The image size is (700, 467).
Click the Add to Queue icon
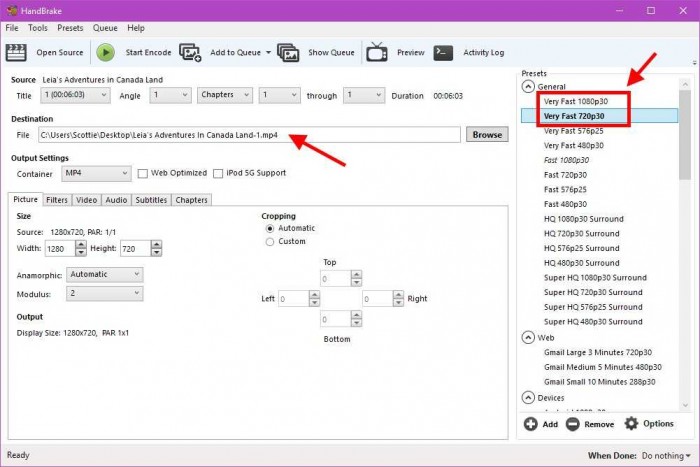(x=190, y=52)
